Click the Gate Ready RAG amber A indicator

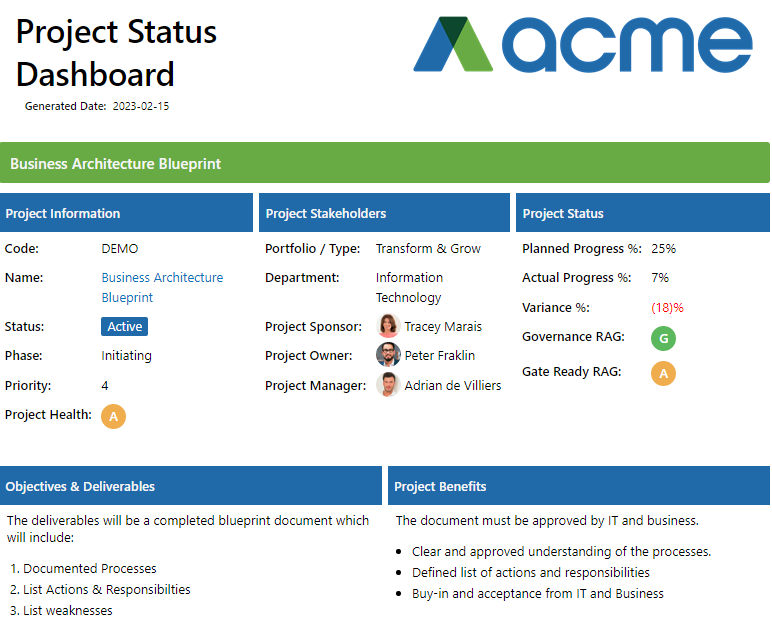(663, 373)
